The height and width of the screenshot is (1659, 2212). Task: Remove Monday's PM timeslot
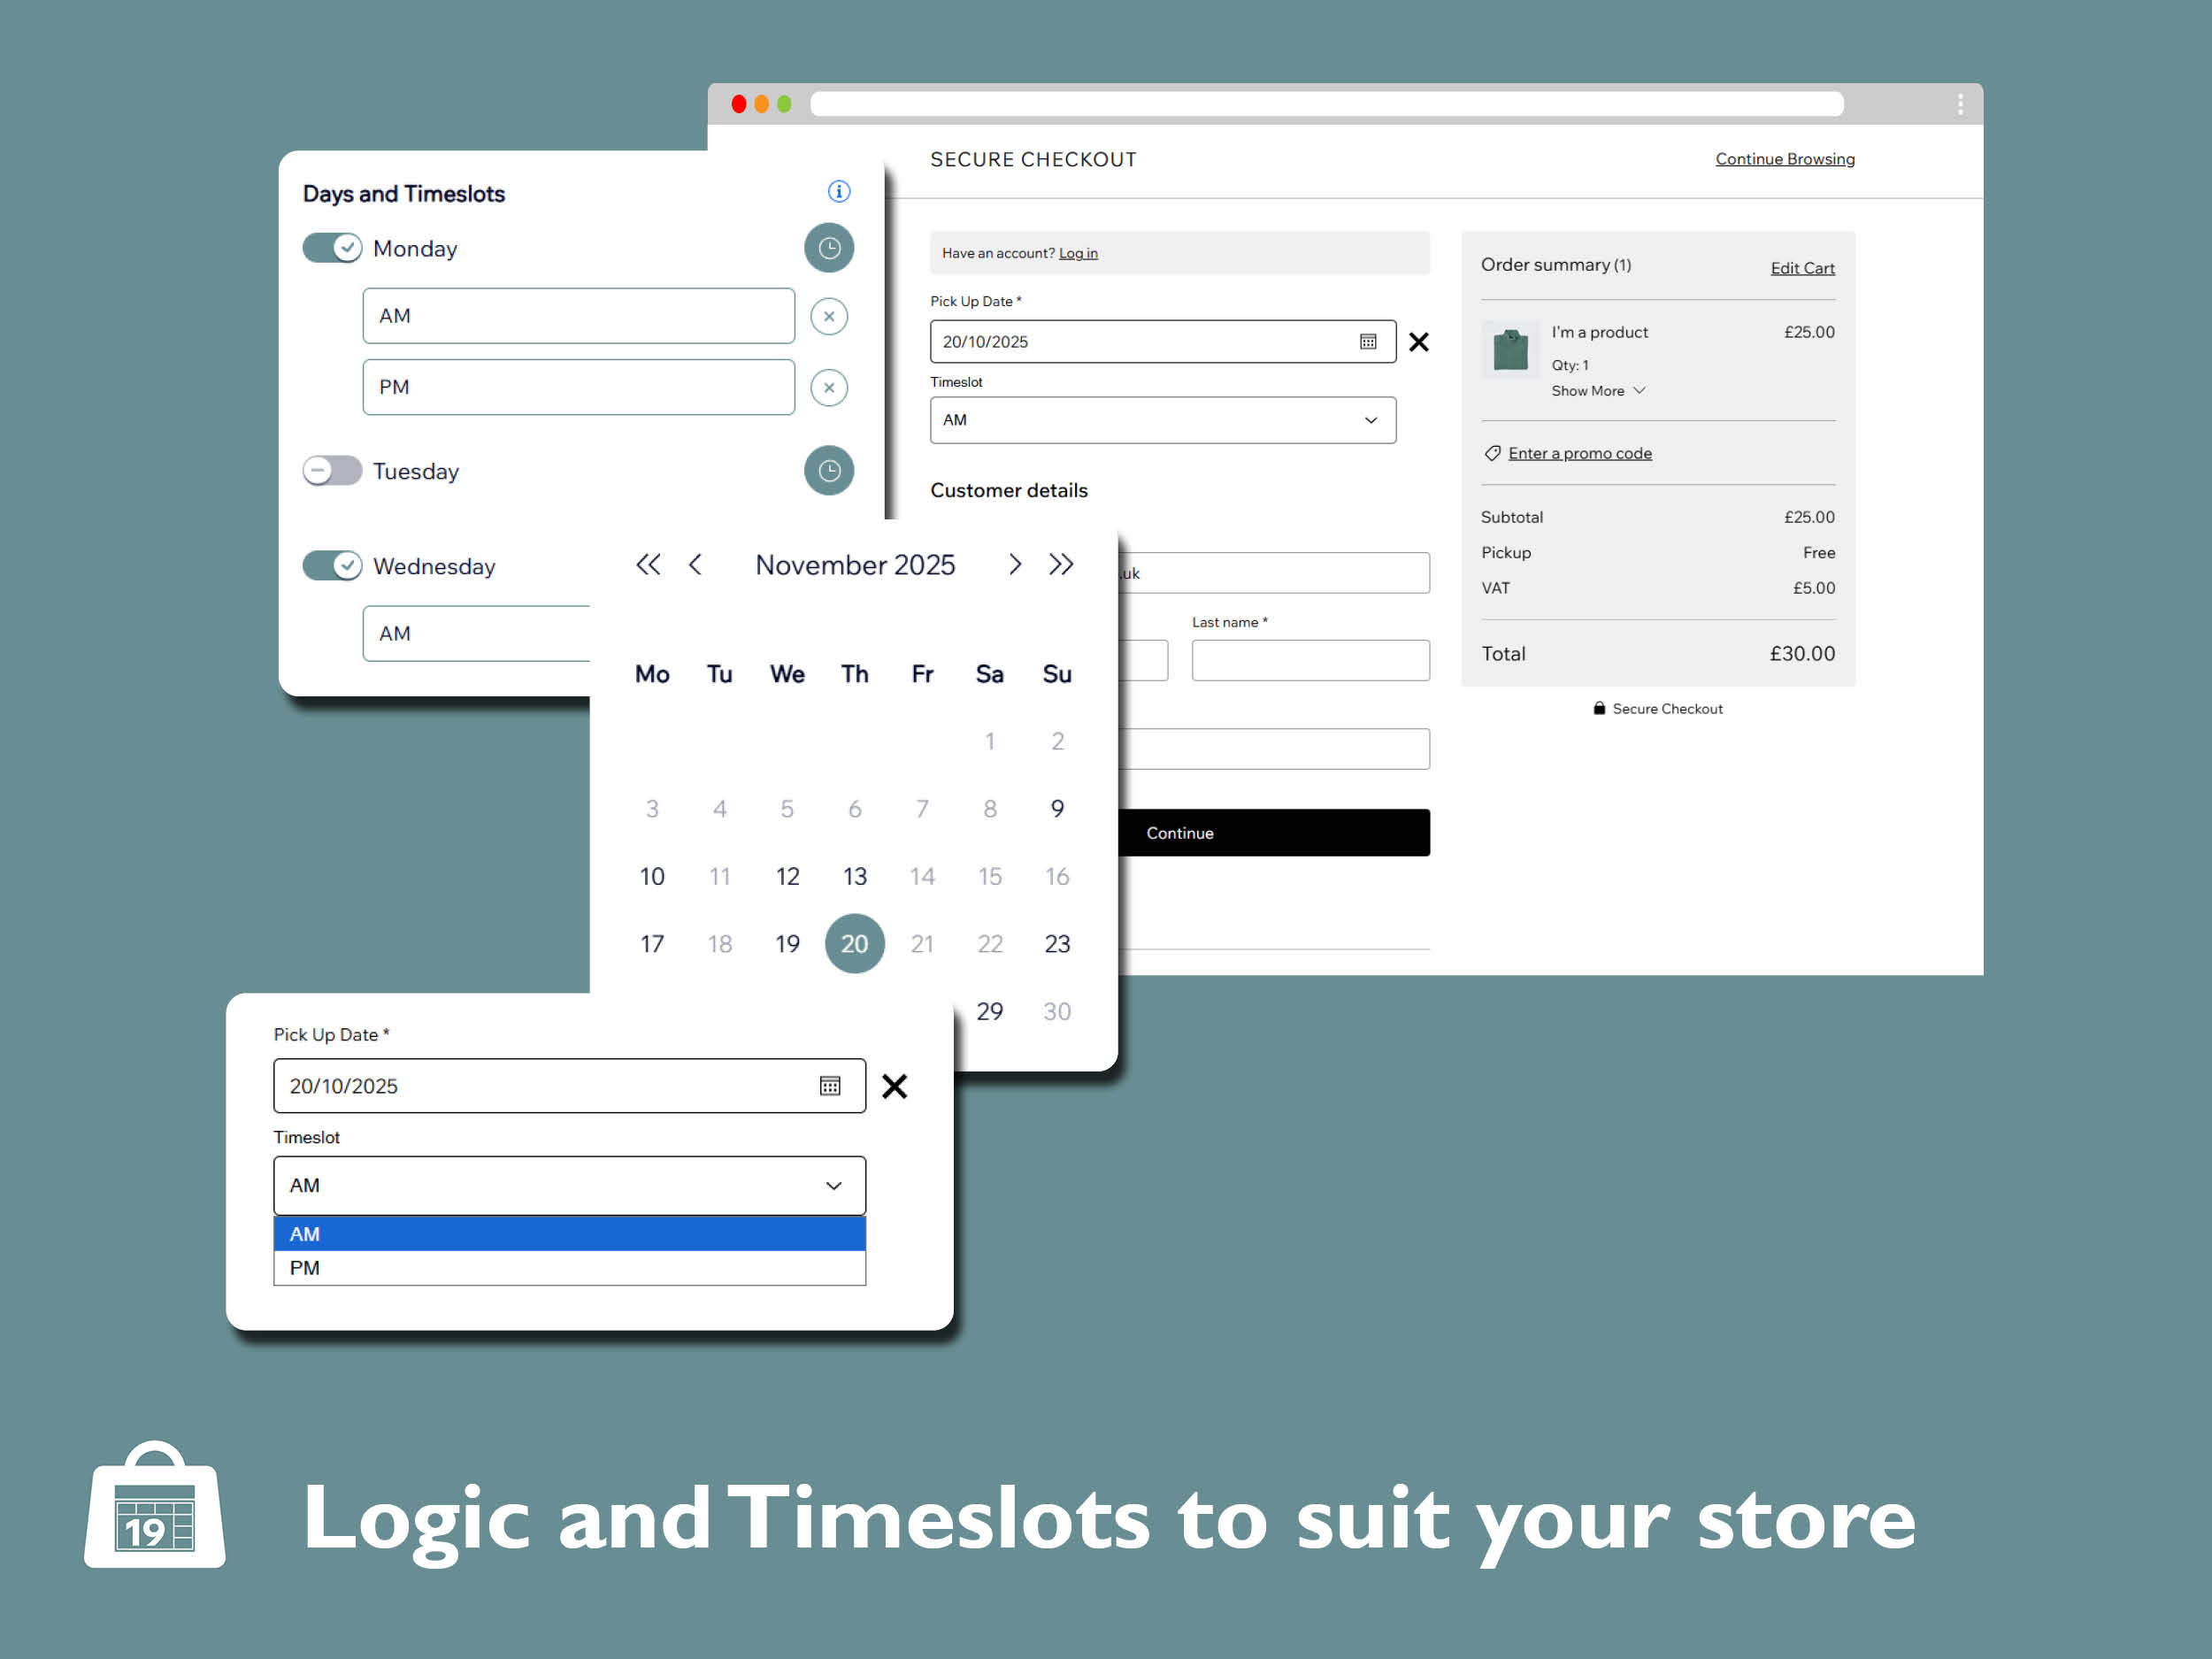[x=828, y=387]
